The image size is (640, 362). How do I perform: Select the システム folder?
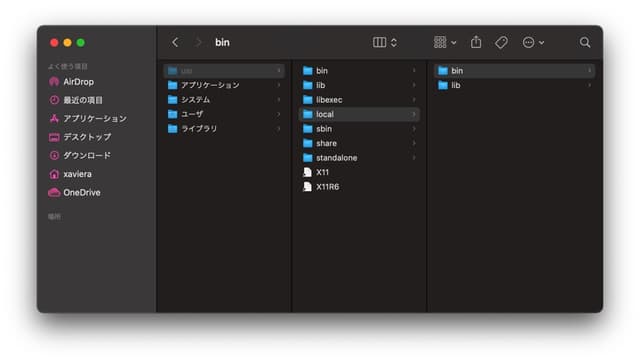tap(224, 100)
